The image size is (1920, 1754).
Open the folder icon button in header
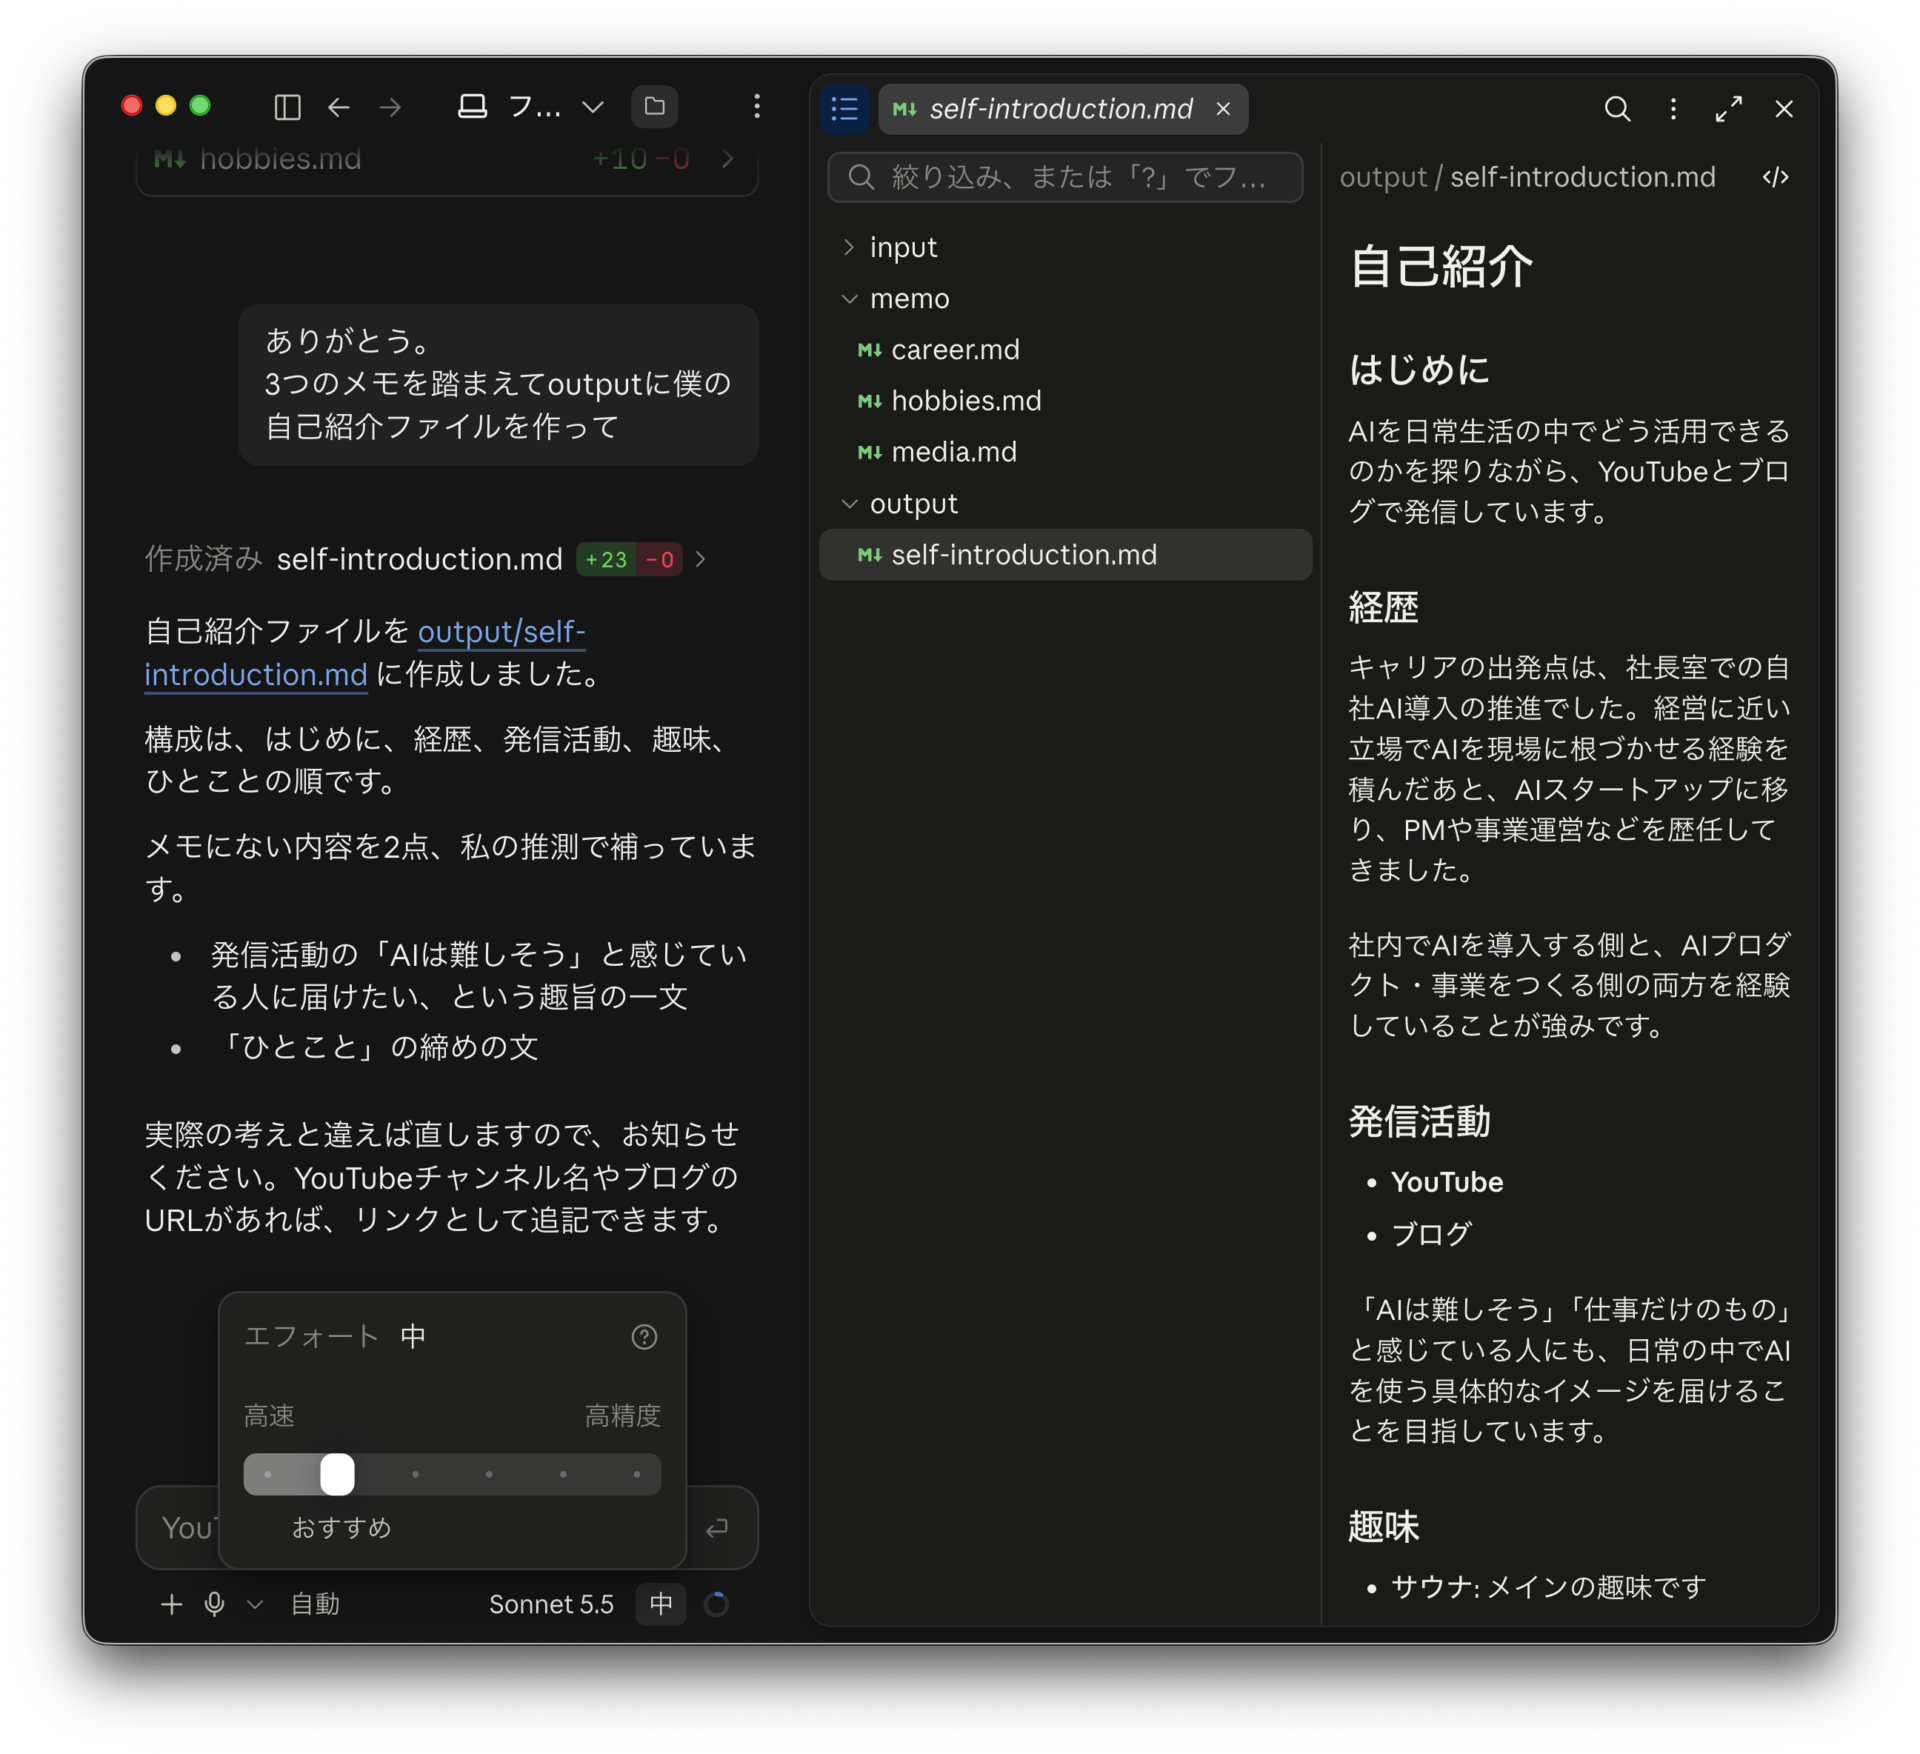click(655, 107)
